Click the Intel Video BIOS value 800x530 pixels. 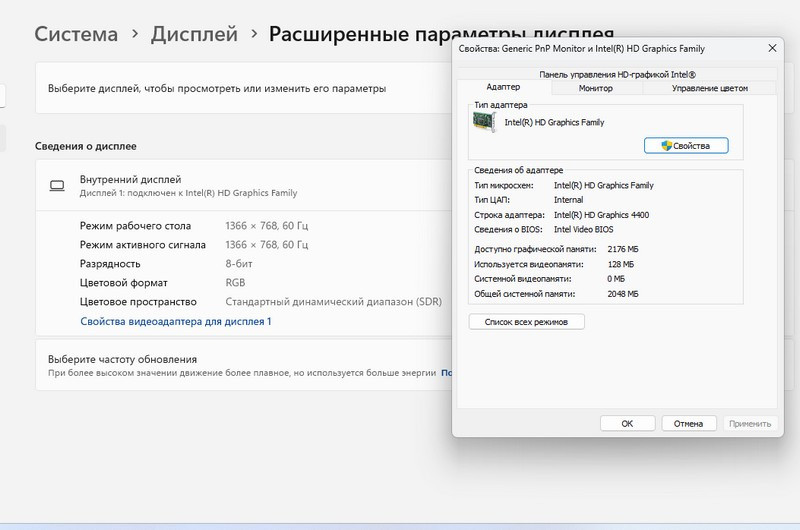tap(584, 230)
